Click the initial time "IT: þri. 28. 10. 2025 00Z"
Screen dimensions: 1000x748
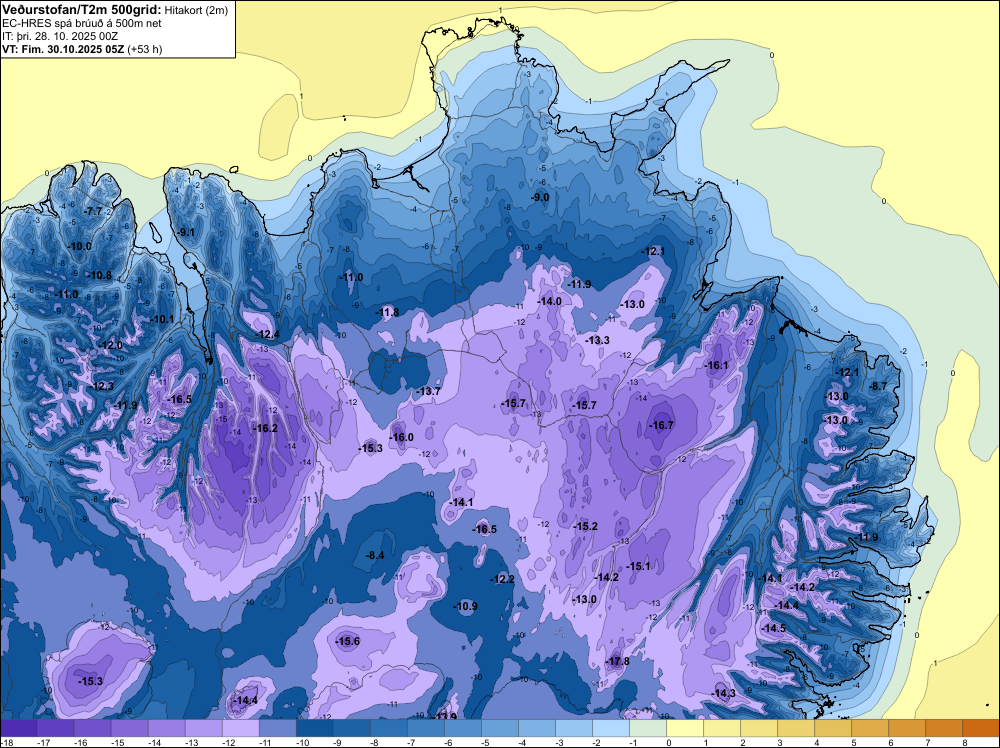click(60, 36)
